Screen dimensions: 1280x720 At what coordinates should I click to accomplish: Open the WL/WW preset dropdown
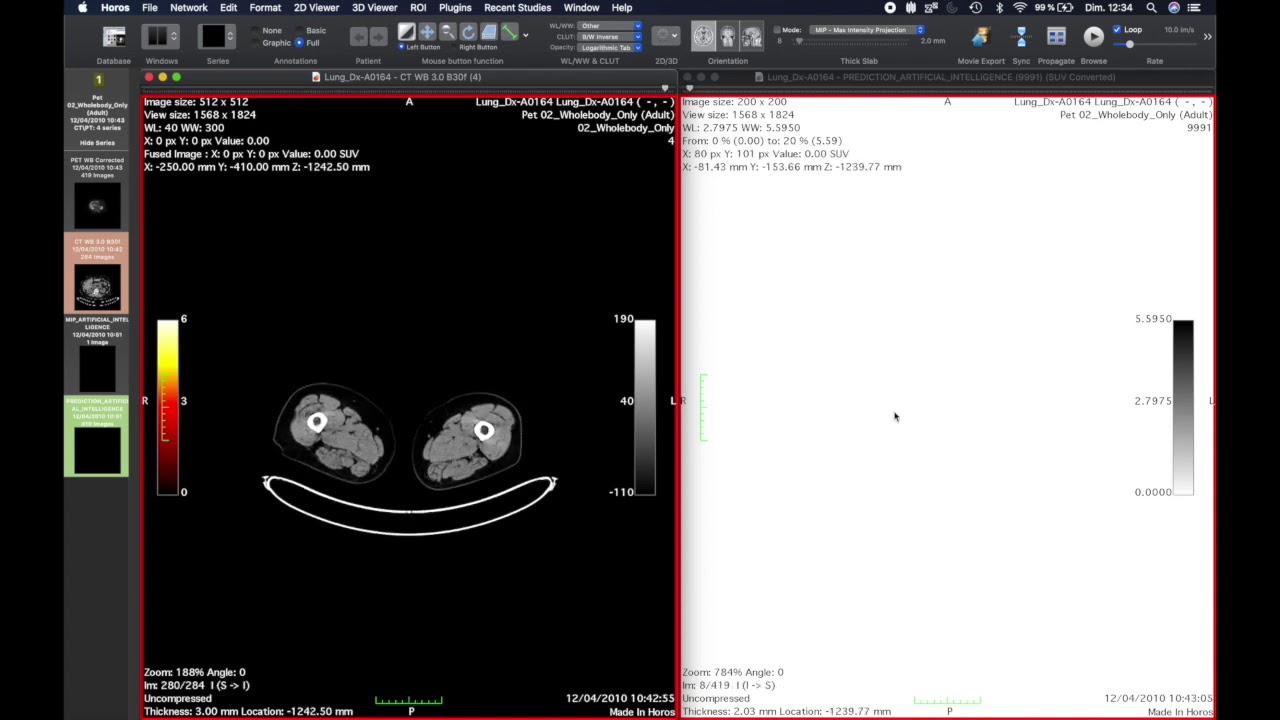tap(610, 26)
